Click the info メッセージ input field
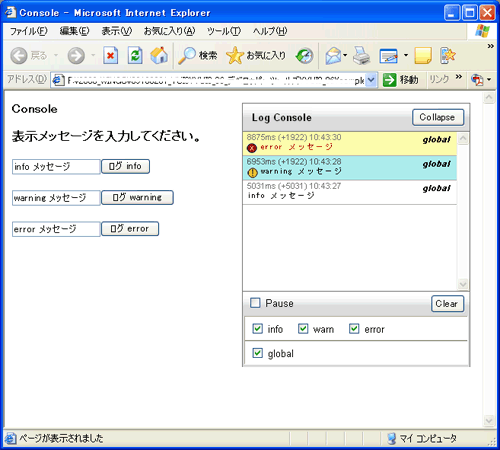The image size is (500, 450). [x=56, y=167]
